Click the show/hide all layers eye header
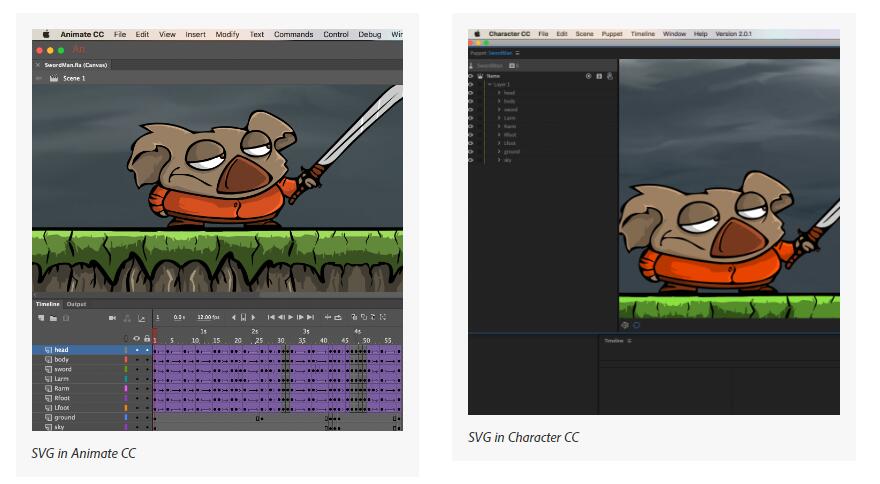 (136, 339)
